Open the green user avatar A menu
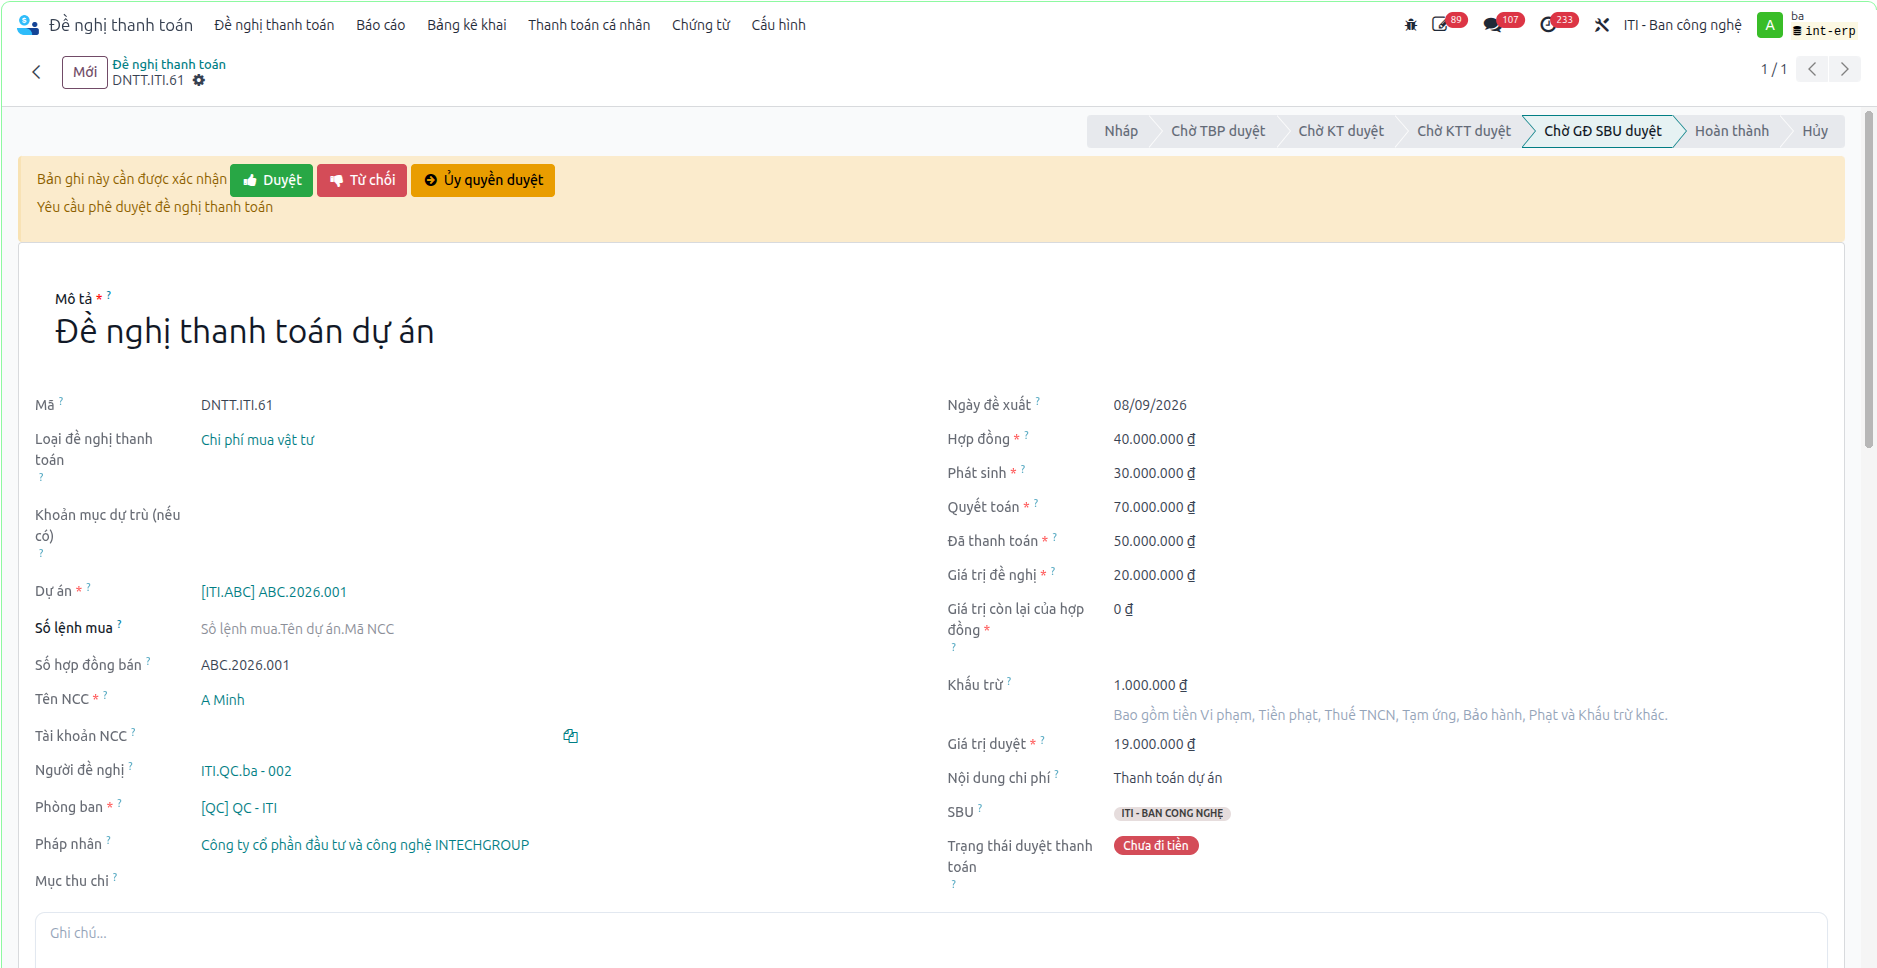 (1770, 25)
